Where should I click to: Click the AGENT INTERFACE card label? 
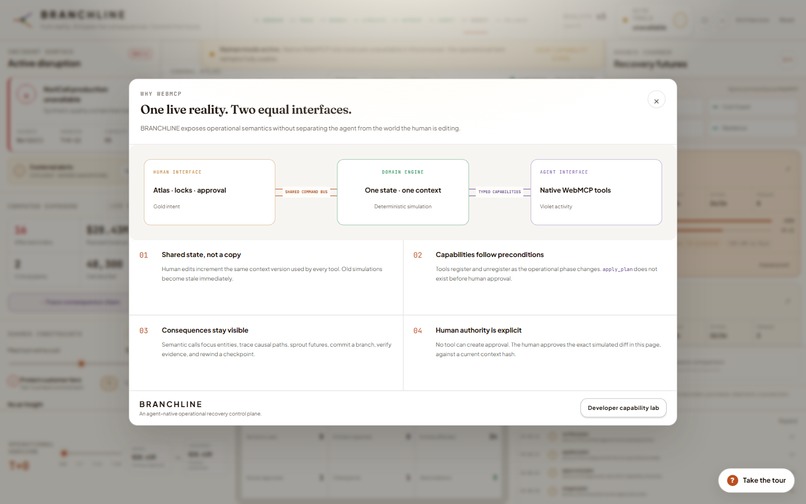pos(563,172)
